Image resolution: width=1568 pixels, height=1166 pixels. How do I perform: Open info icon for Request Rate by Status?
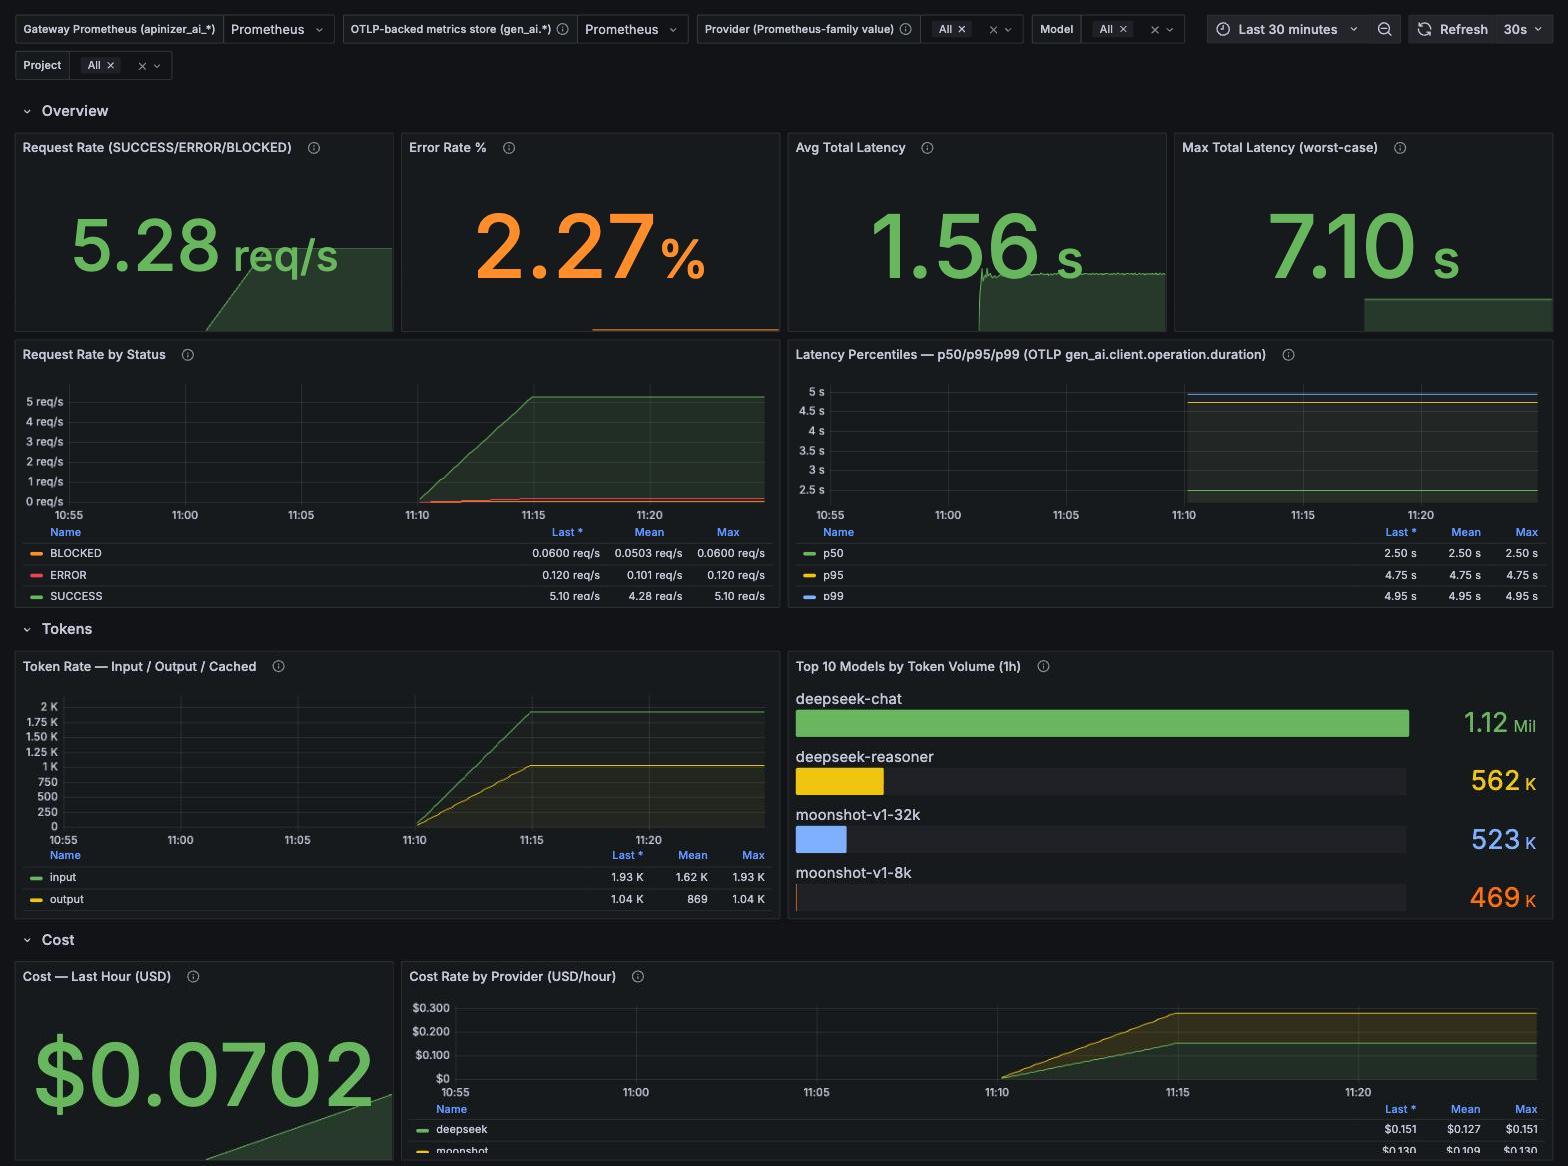pyautogui.click(x=188, y=355)
